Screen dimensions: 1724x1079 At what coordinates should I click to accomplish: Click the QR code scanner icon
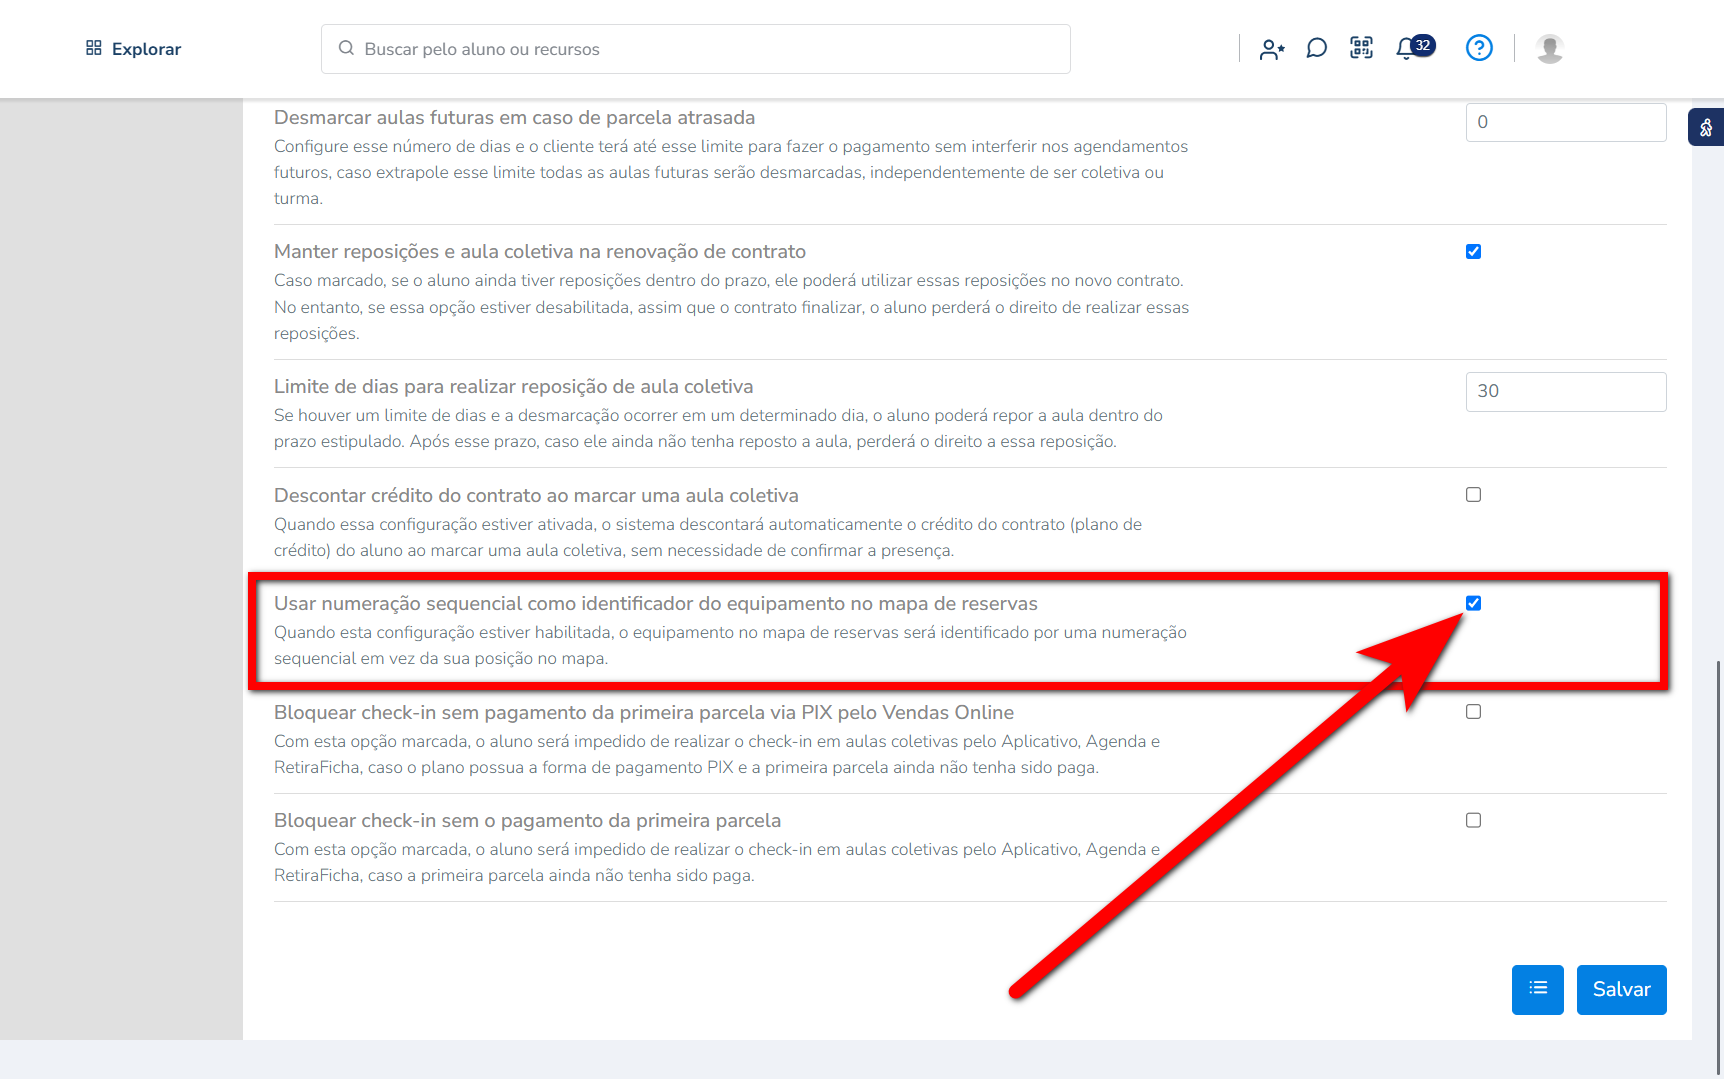(1361, 48)
